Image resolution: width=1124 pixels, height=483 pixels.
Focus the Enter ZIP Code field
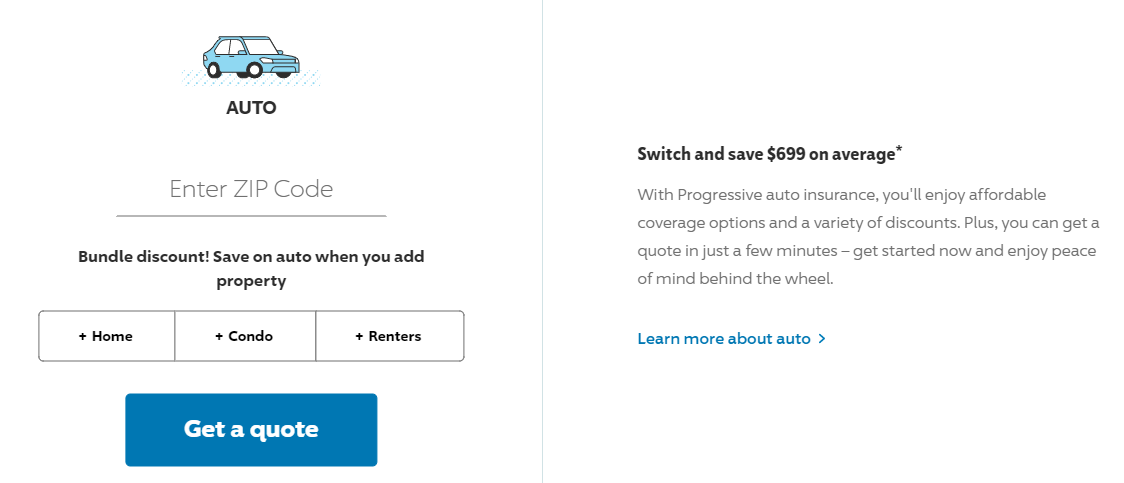251,189
